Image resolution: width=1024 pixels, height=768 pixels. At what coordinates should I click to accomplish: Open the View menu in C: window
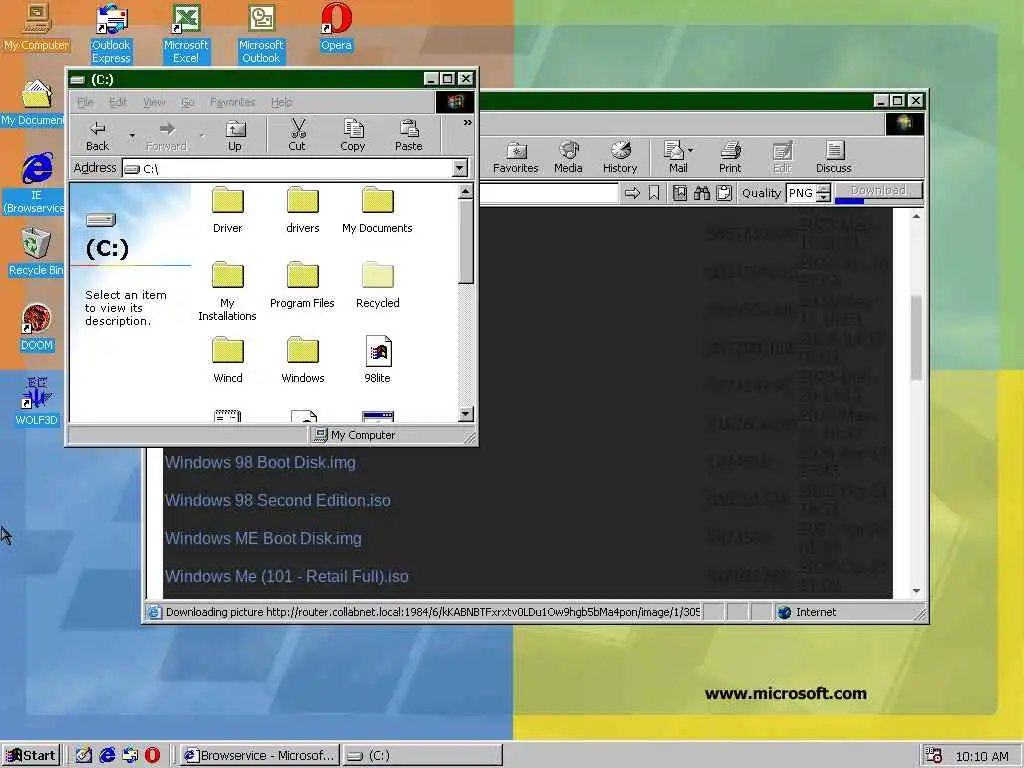[153, 102]
